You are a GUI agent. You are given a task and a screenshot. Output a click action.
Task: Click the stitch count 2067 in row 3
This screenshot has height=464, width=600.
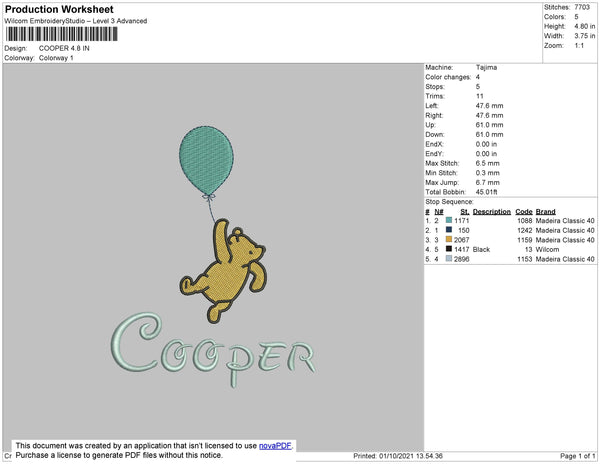click(461, 240)
